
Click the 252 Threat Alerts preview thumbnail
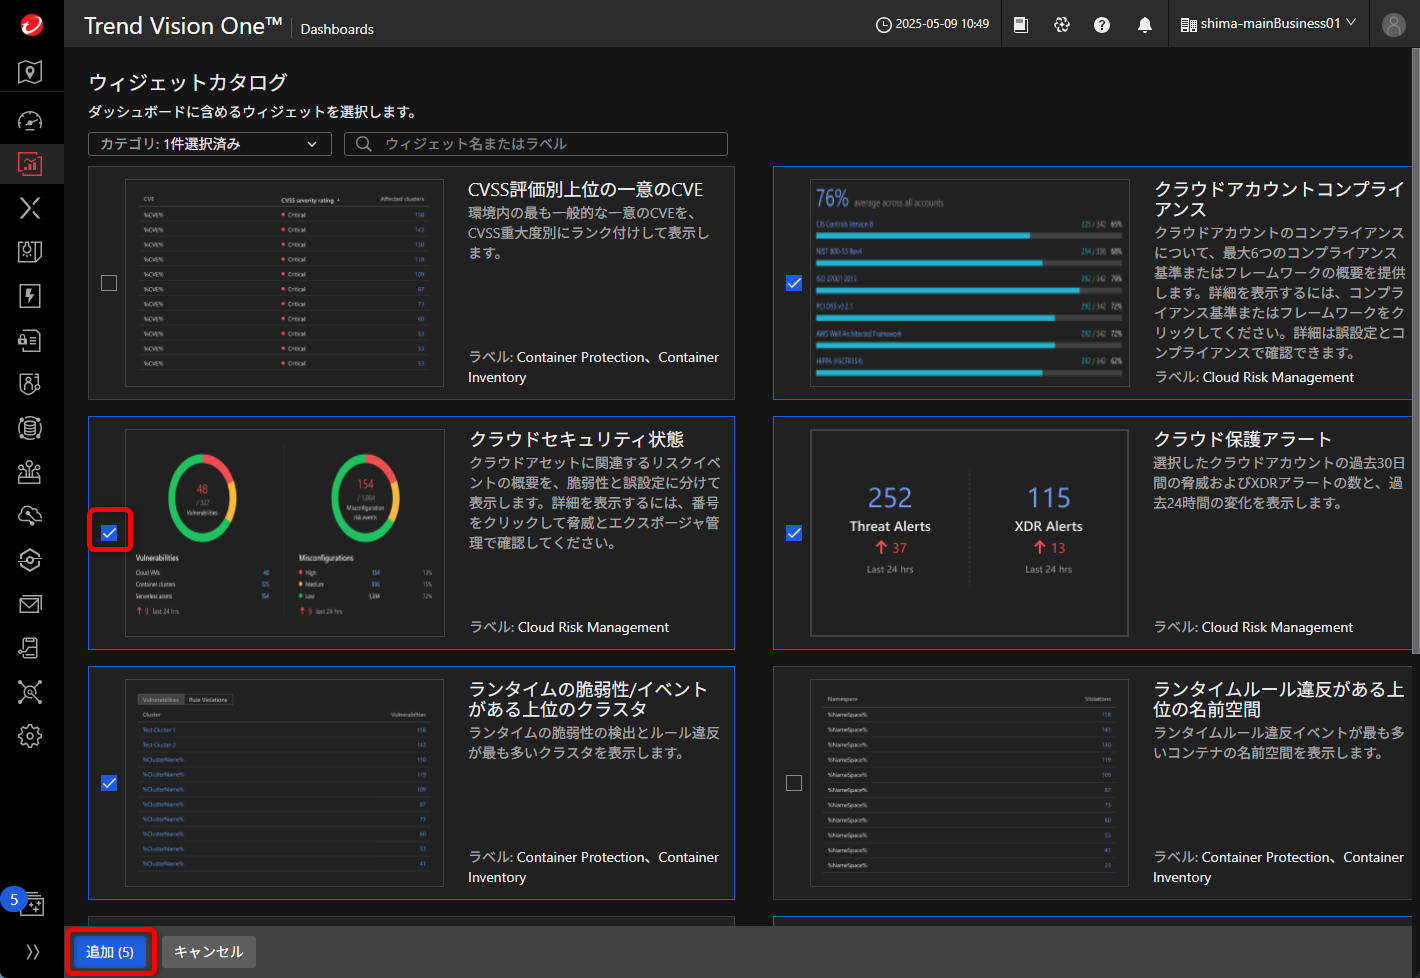969,533
